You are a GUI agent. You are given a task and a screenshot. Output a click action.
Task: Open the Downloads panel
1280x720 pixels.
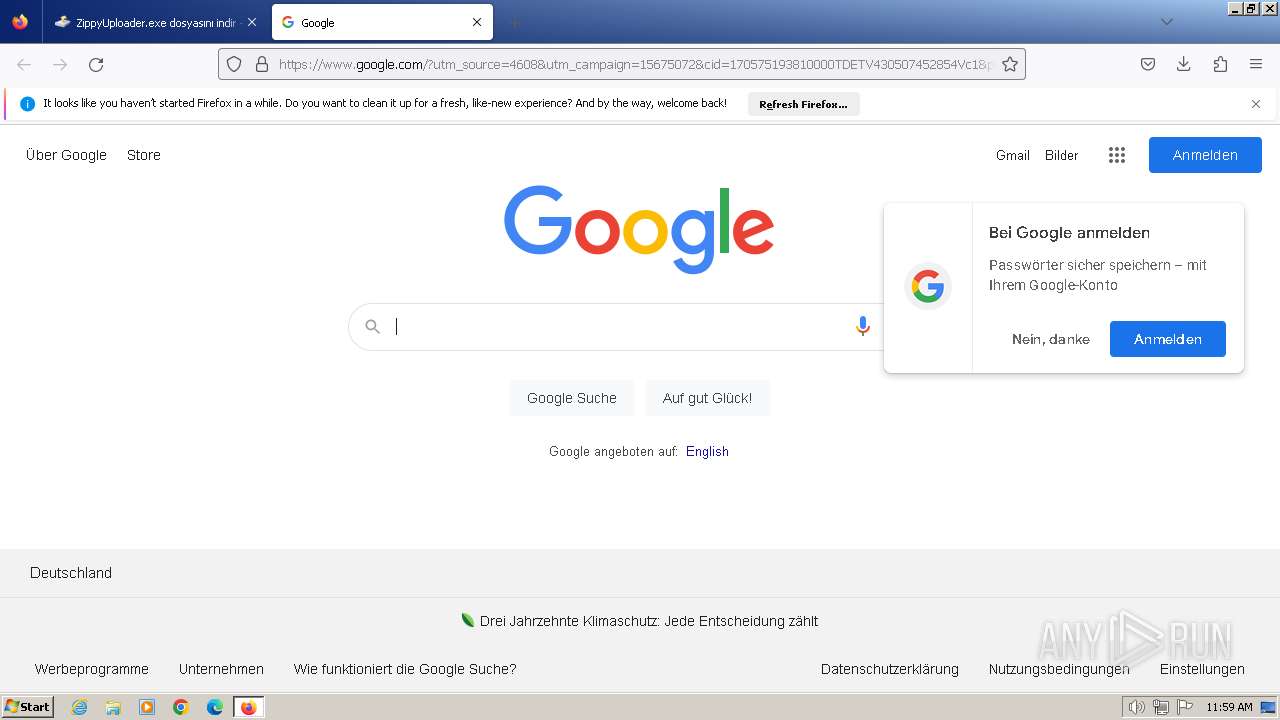(x=1184, y=64)
